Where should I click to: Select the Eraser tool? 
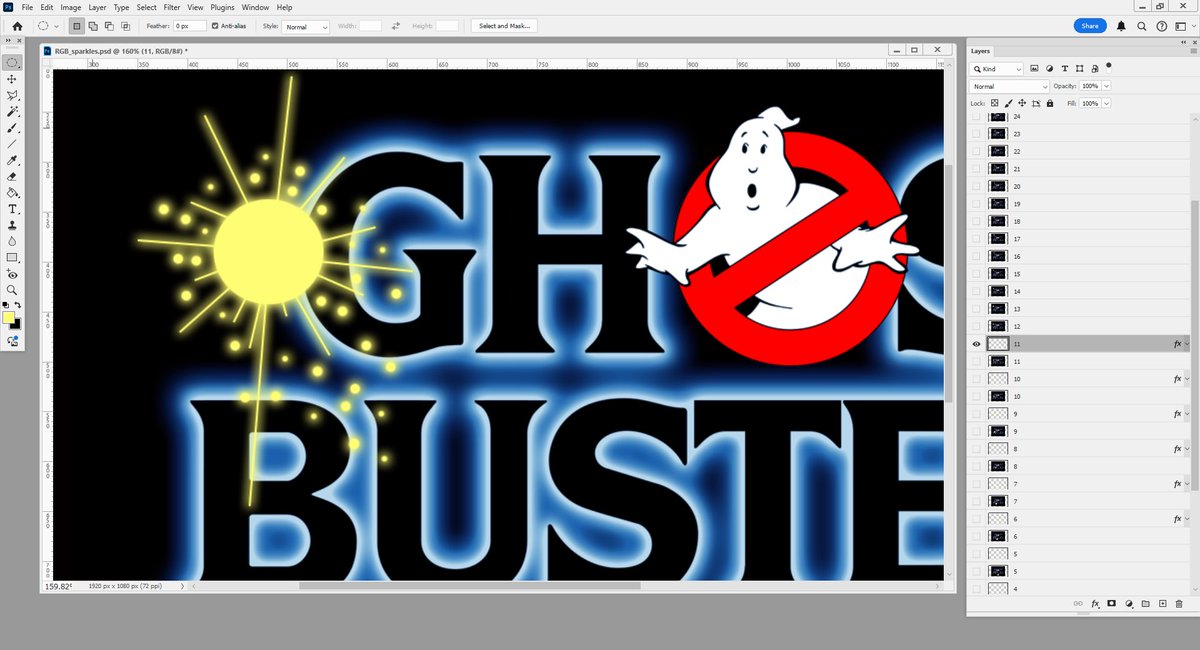[12, 176]
